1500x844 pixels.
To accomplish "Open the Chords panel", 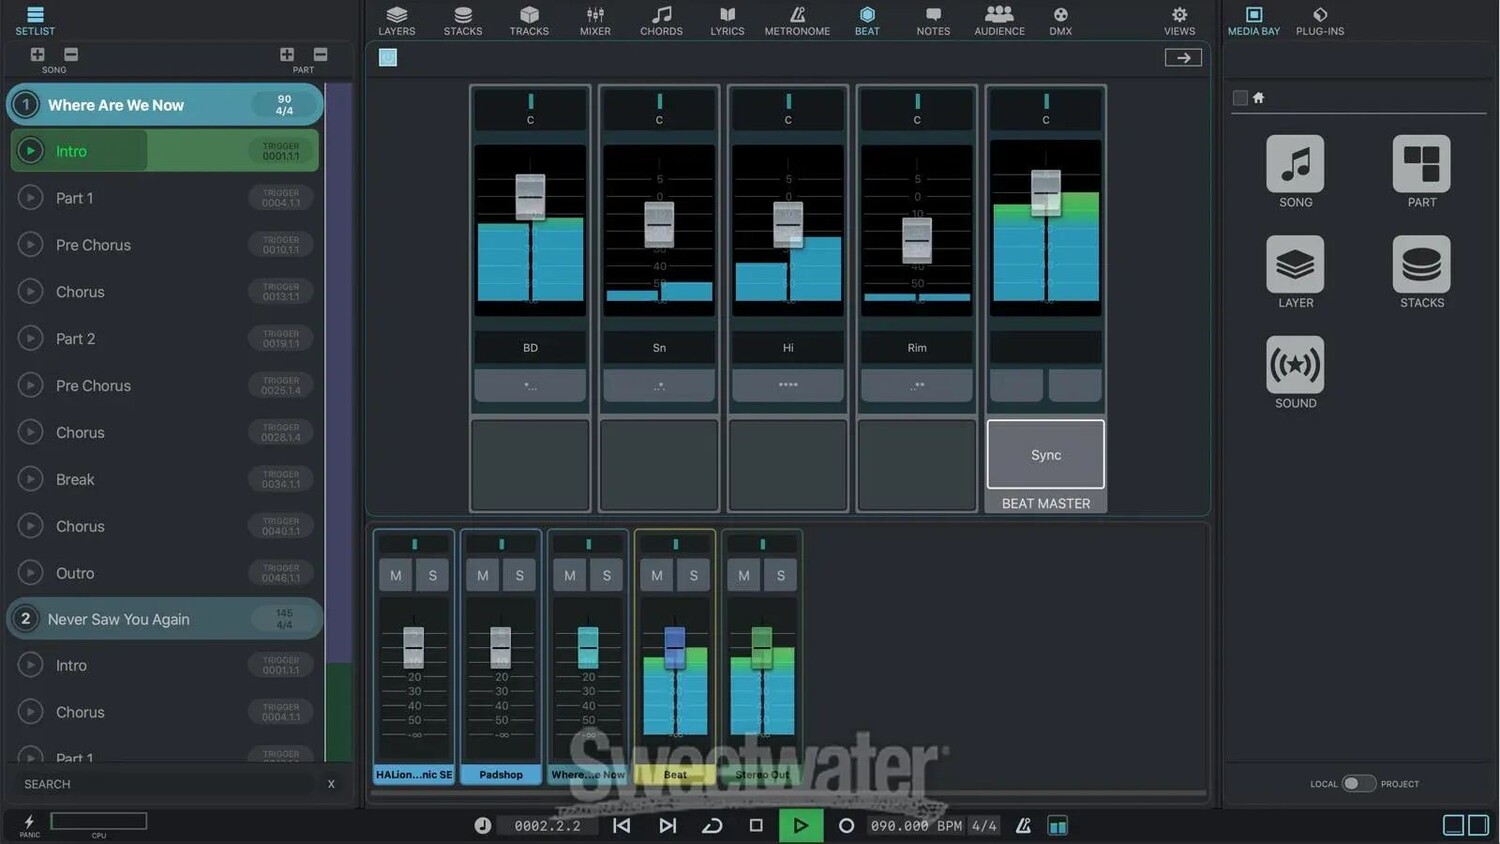I will tap(661, 20).
